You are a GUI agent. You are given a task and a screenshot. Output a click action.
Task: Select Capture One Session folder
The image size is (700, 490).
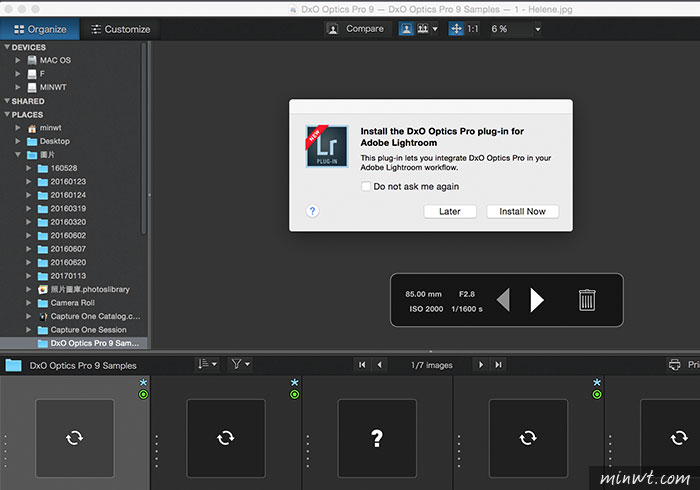click(x=88, y=330)
